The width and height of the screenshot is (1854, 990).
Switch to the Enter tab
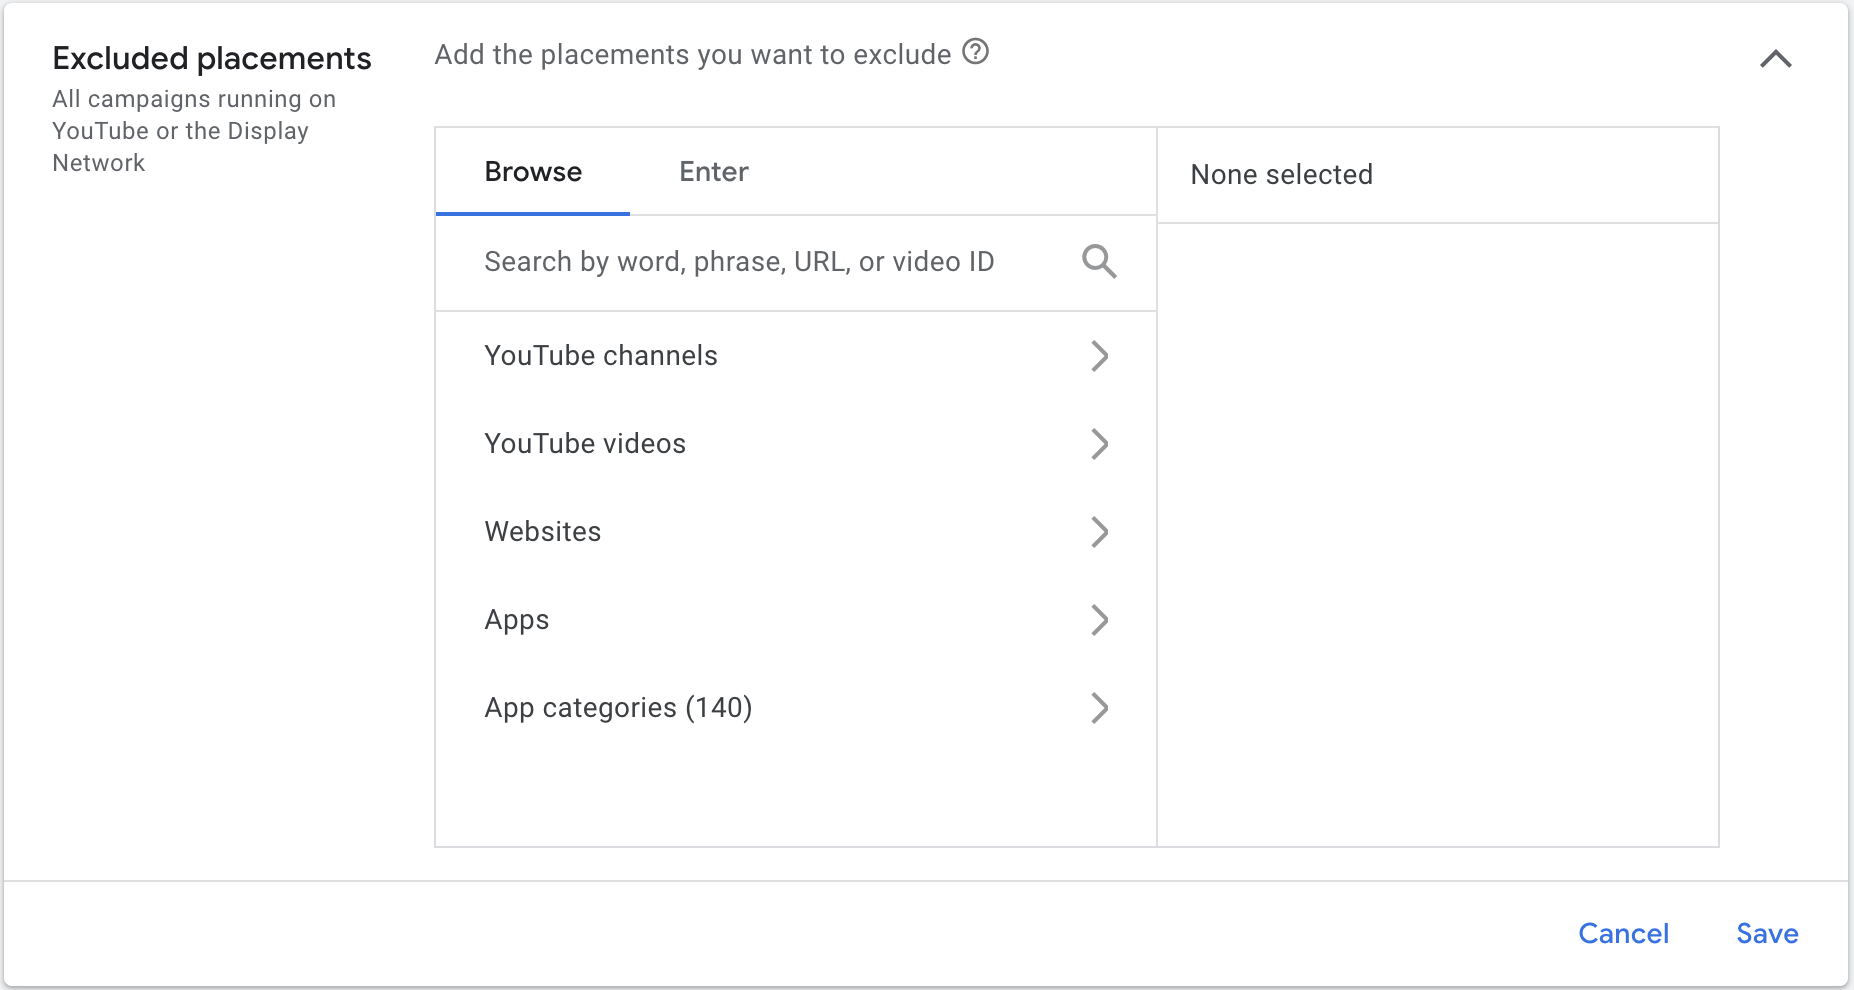712,172
